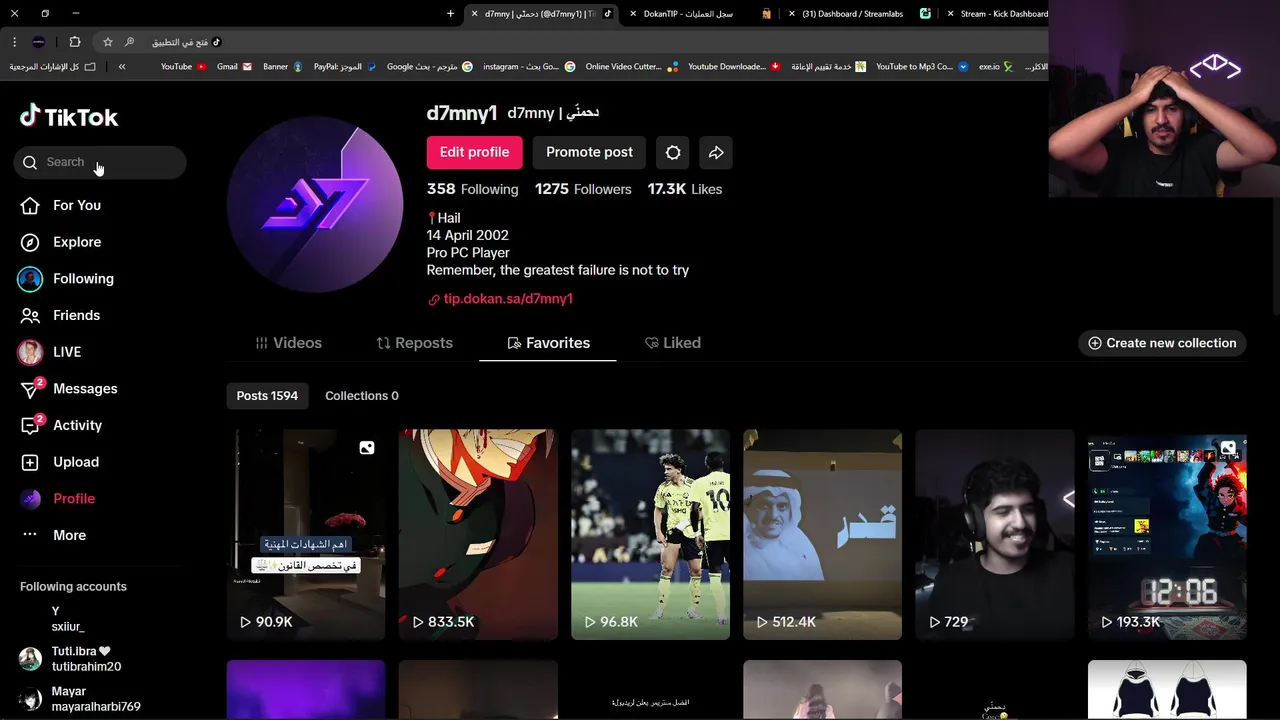
Task: Open the video with 512.4K views
Action: coord(822,535)
